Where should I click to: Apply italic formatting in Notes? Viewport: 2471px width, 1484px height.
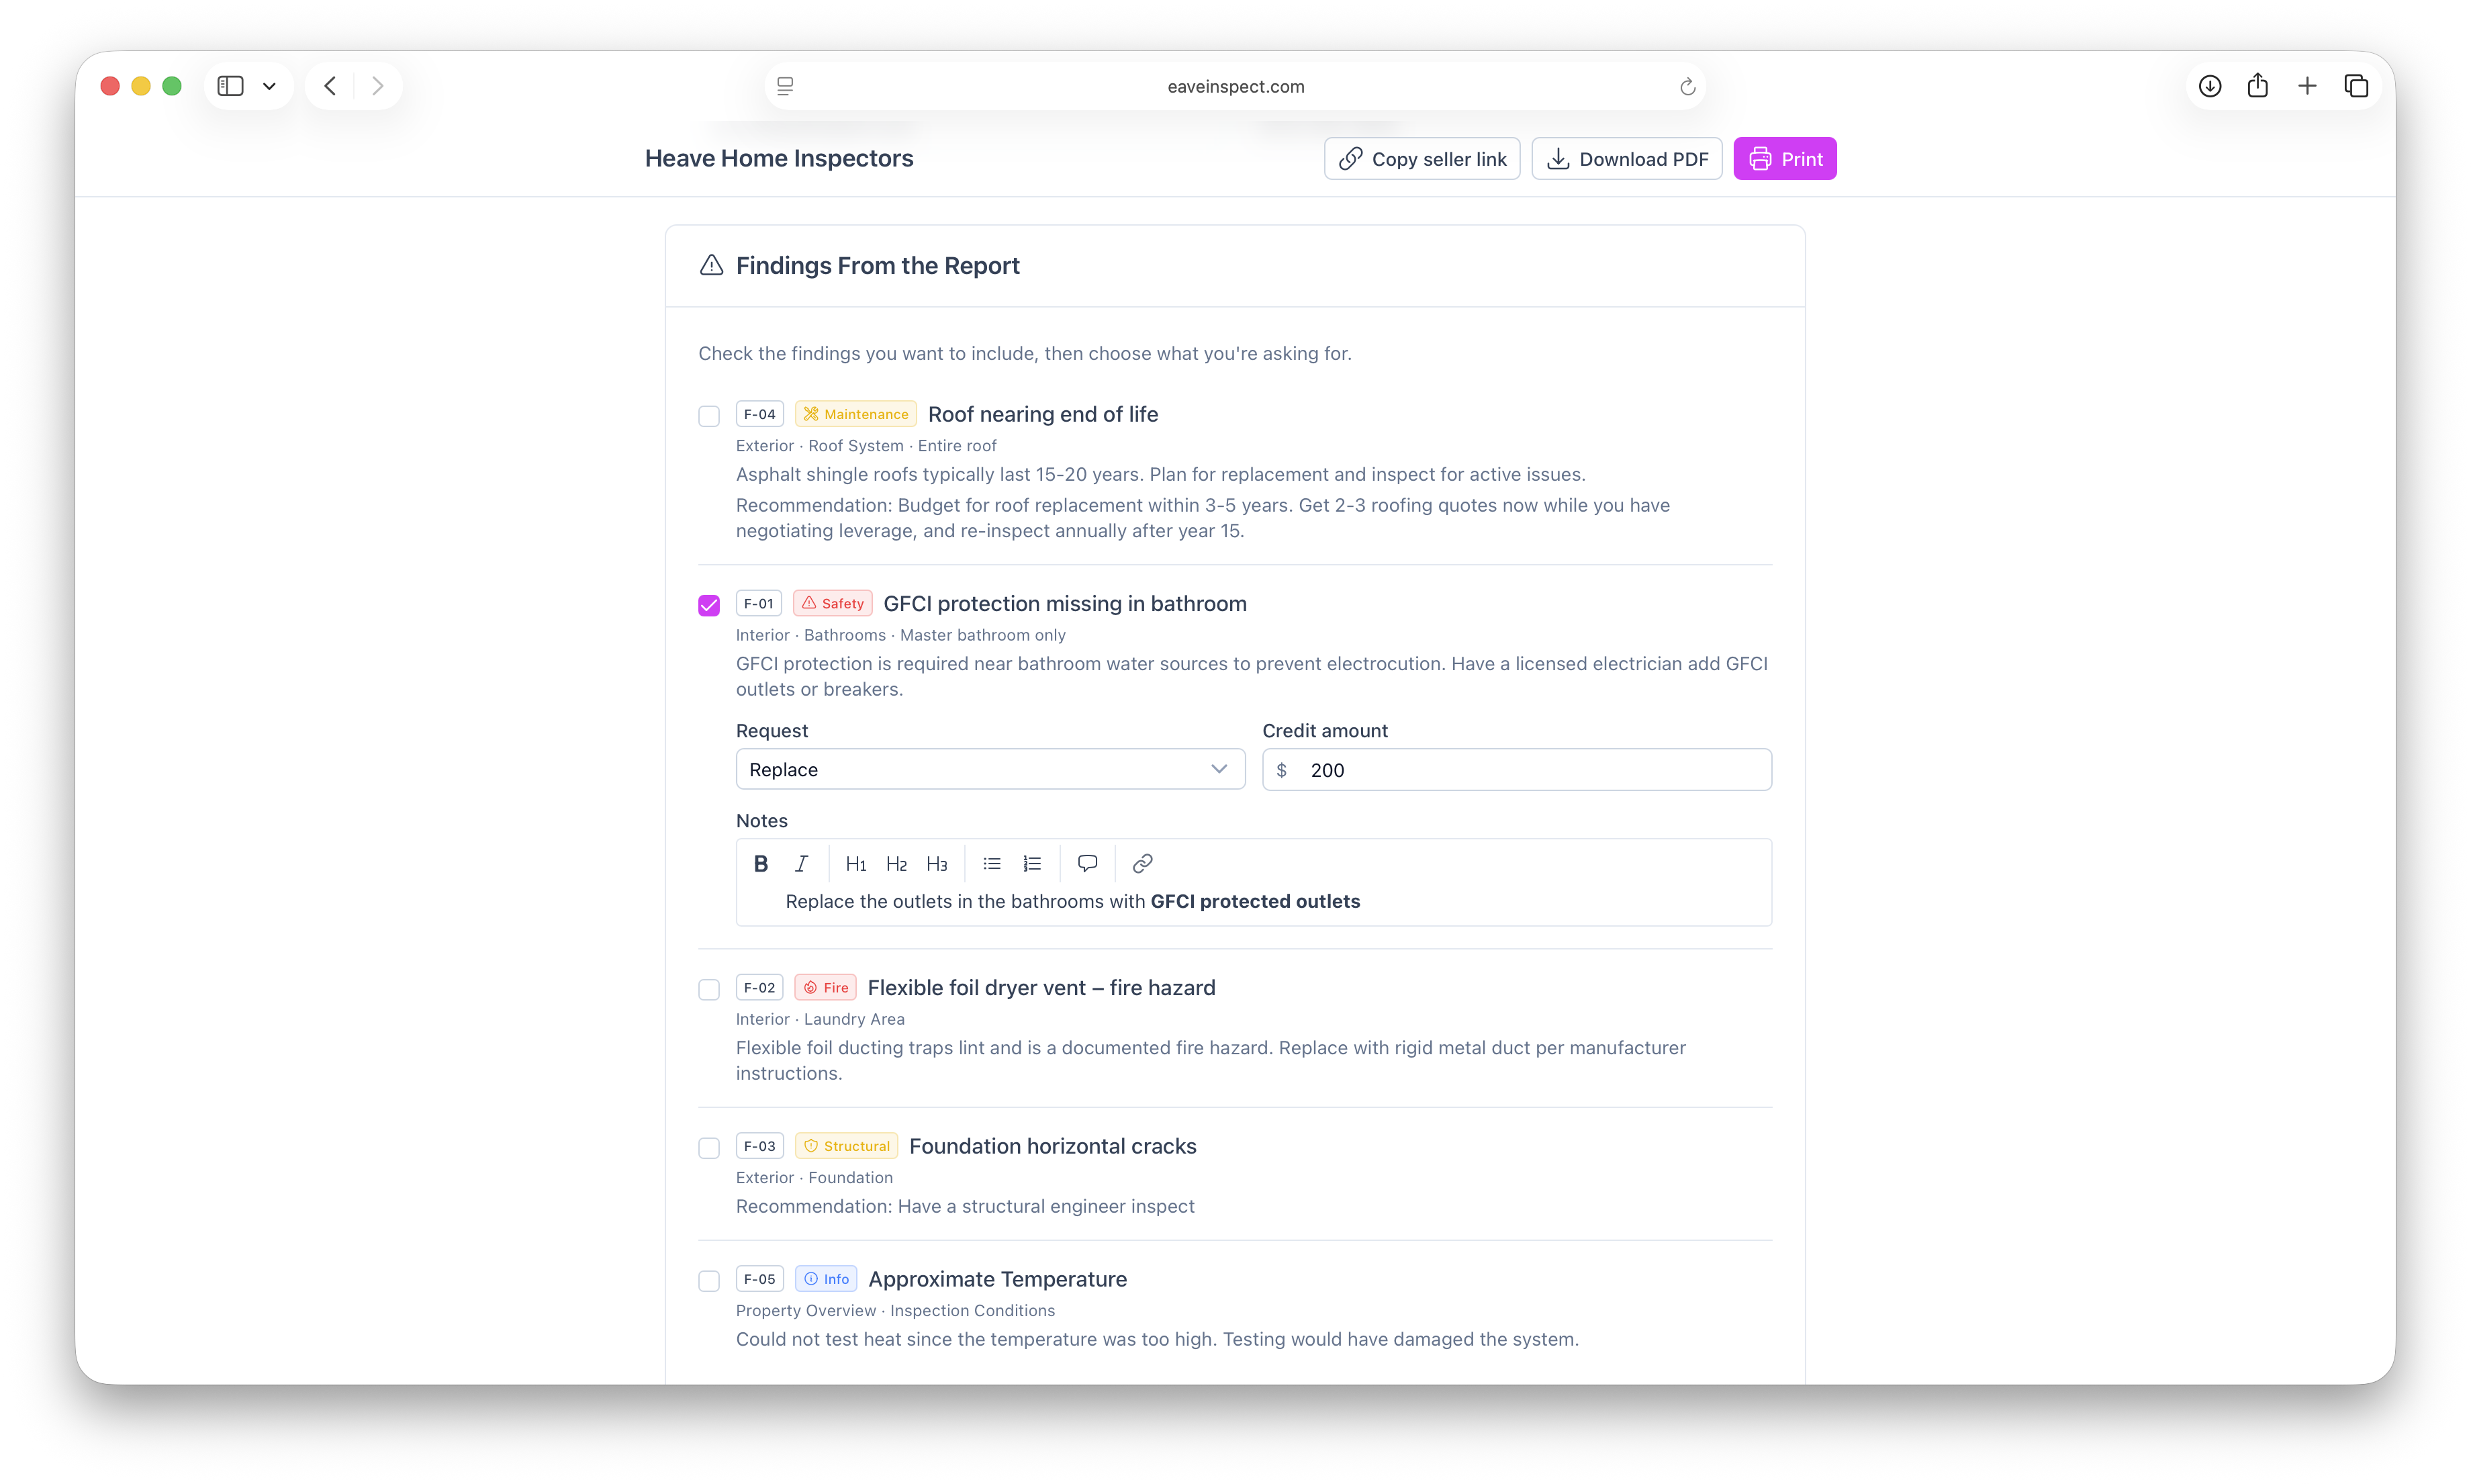tap(801, 863)
